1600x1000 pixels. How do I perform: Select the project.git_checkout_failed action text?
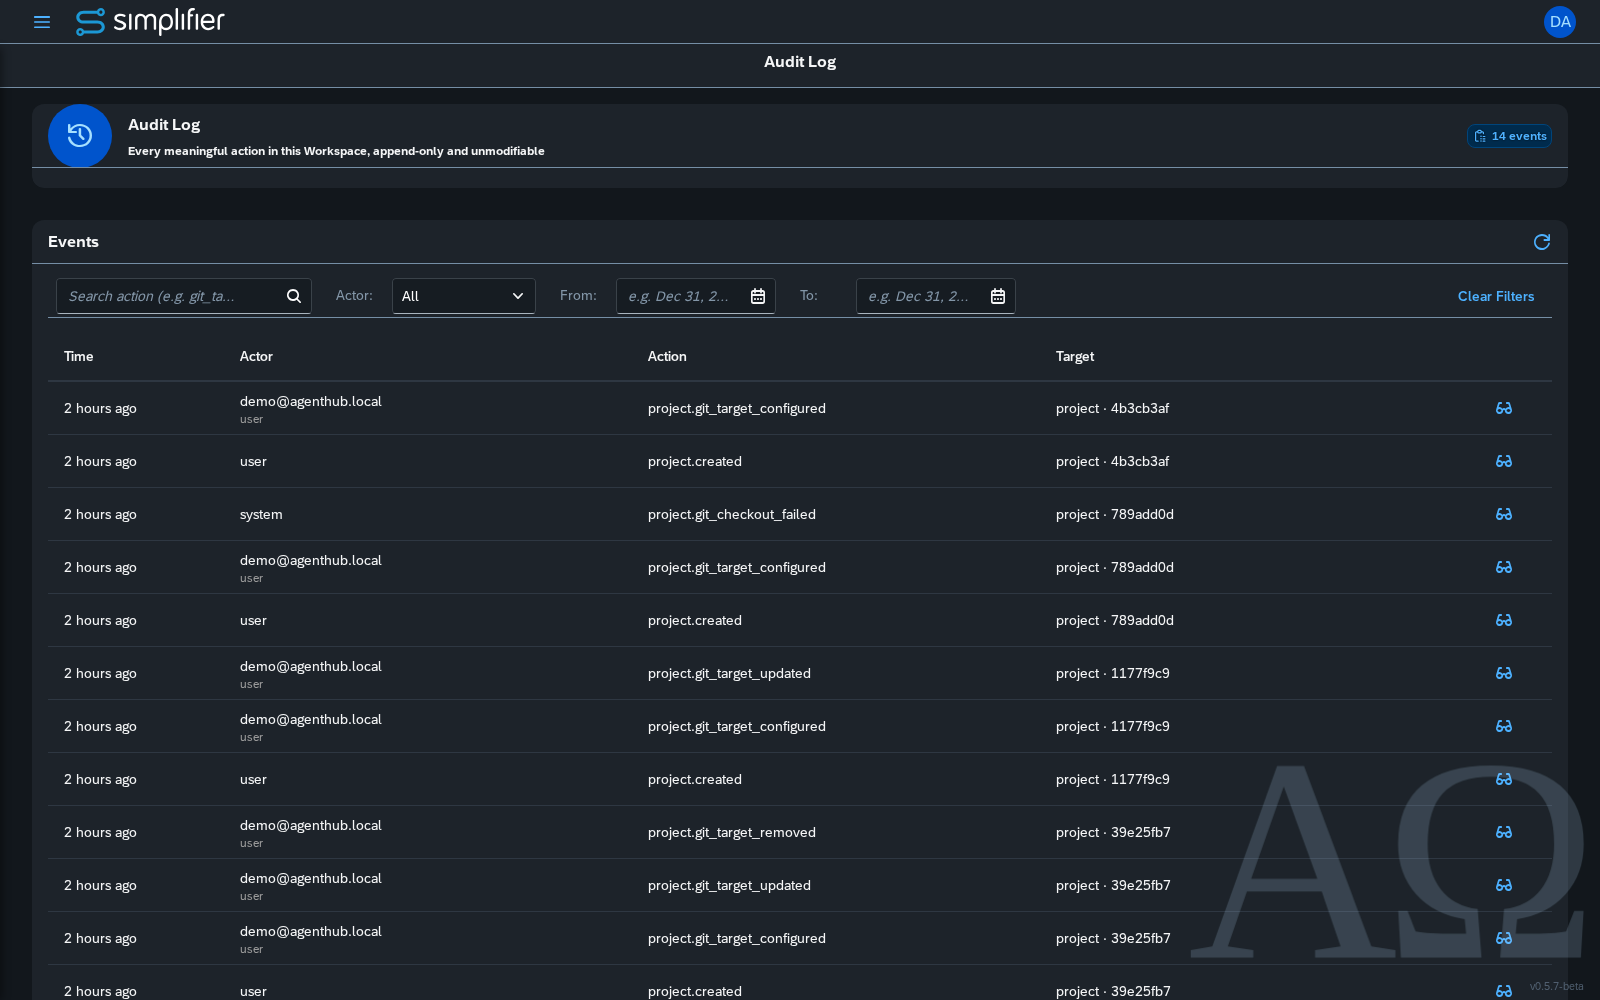[x=732, y=514]
